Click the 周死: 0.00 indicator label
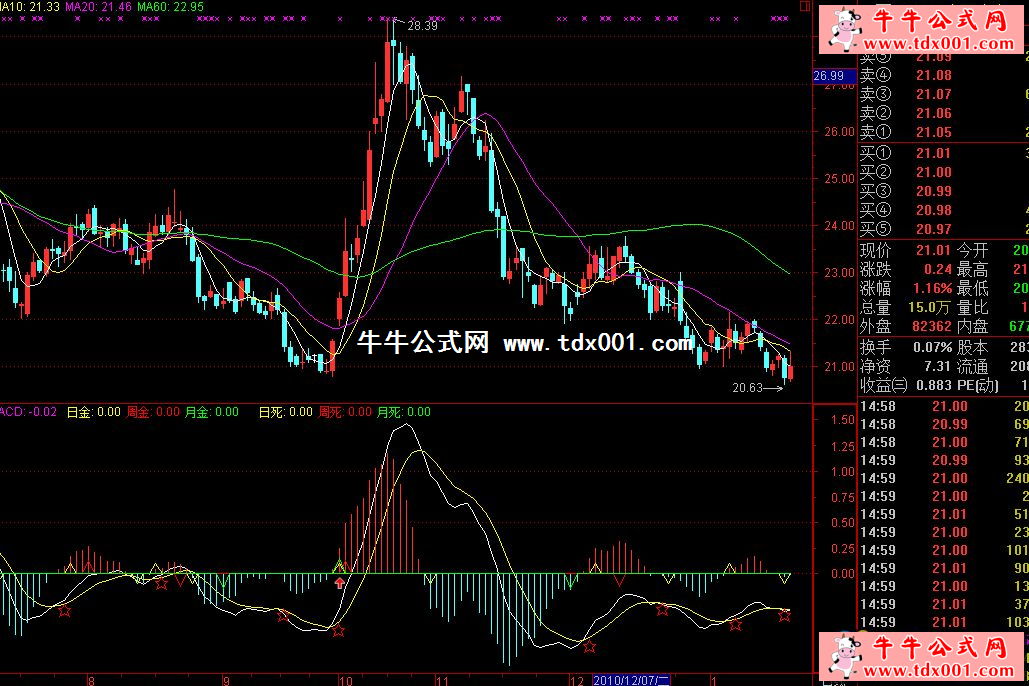Viewport: 1029px width, 686px height. pyautogui.click(x=345, y=412)
